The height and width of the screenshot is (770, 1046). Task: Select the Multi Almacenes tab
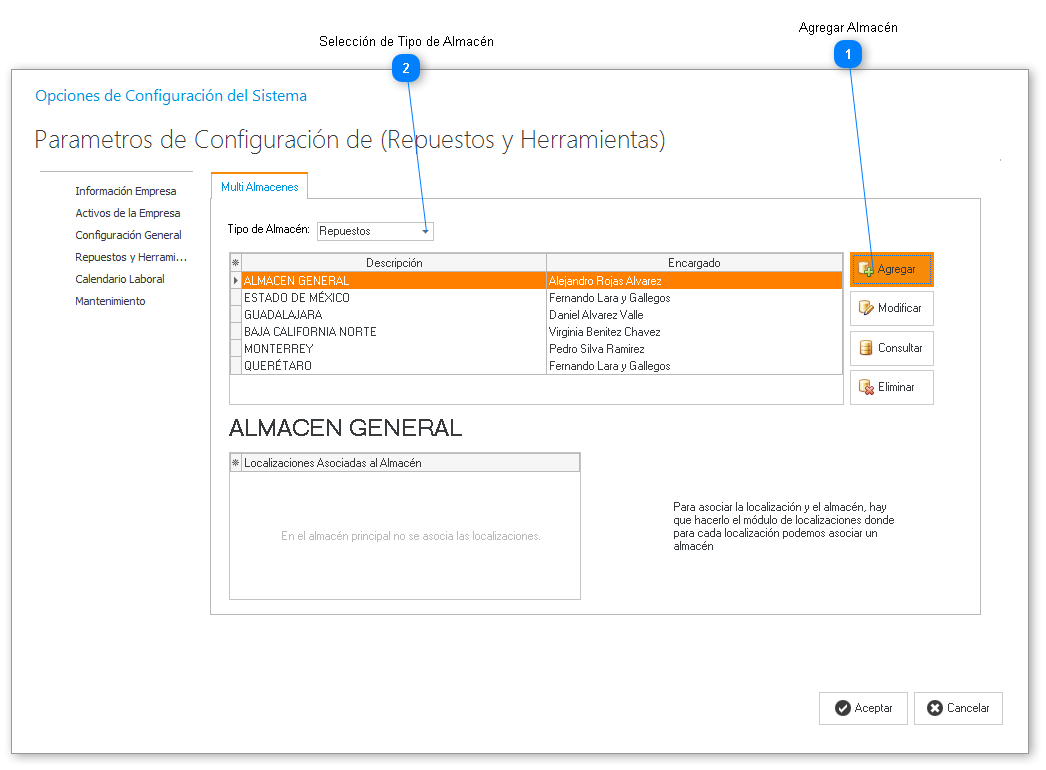click(259, 187)
